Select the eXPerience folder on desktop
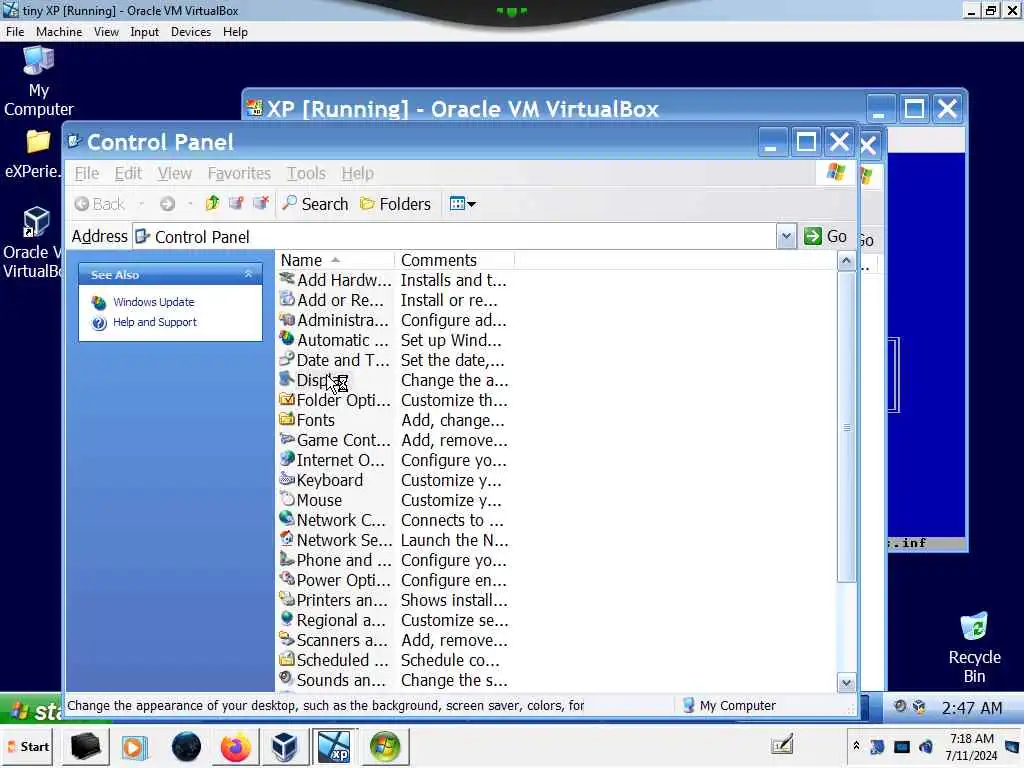 pyautogui.click(x=33, y=154)
